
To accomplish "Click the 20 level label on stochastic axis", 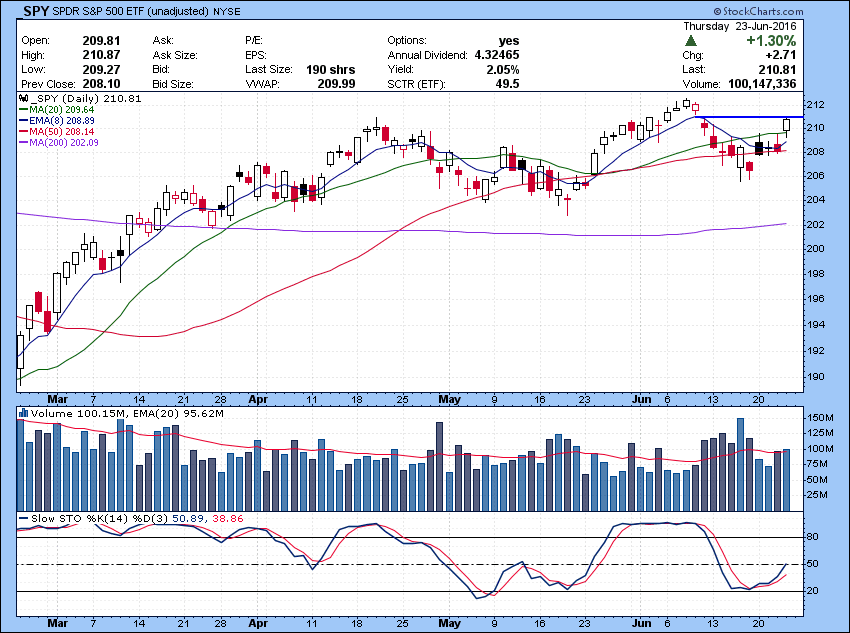I will click(813, 591).
